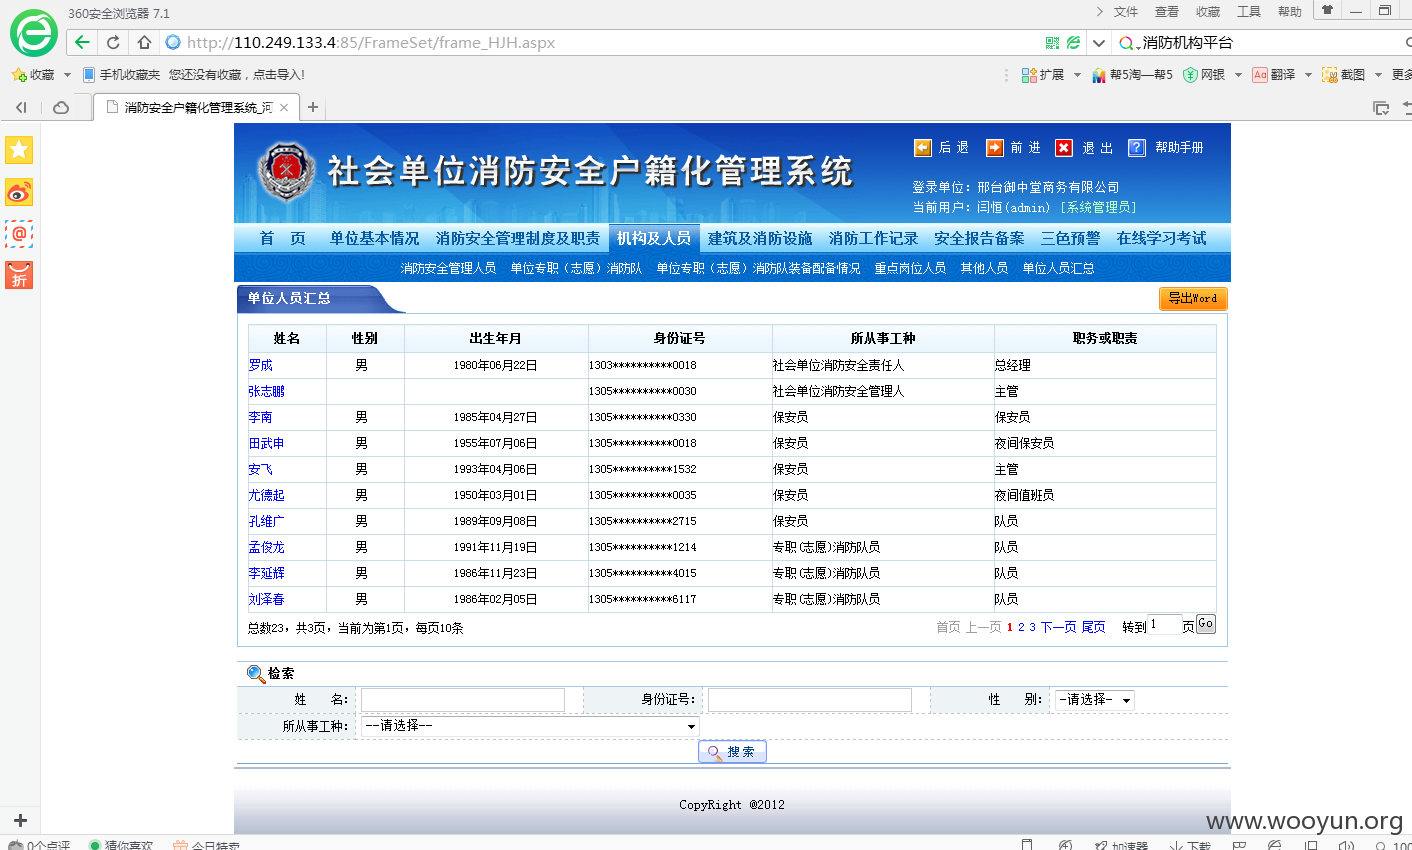Click the 导出Word export button
The width and height of the screenshot is (1412, 850).
tap(1193, 298)
